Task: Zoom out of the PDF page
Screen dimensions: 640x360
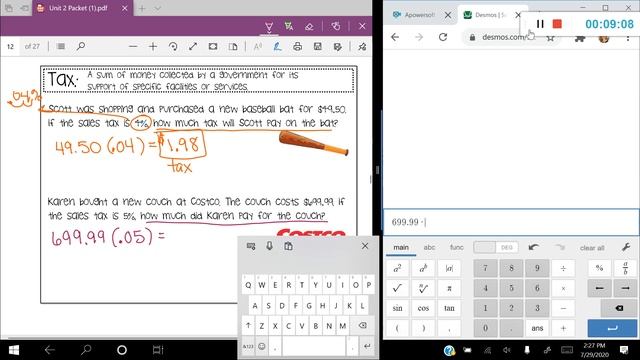Action: (x=133, y=47)
